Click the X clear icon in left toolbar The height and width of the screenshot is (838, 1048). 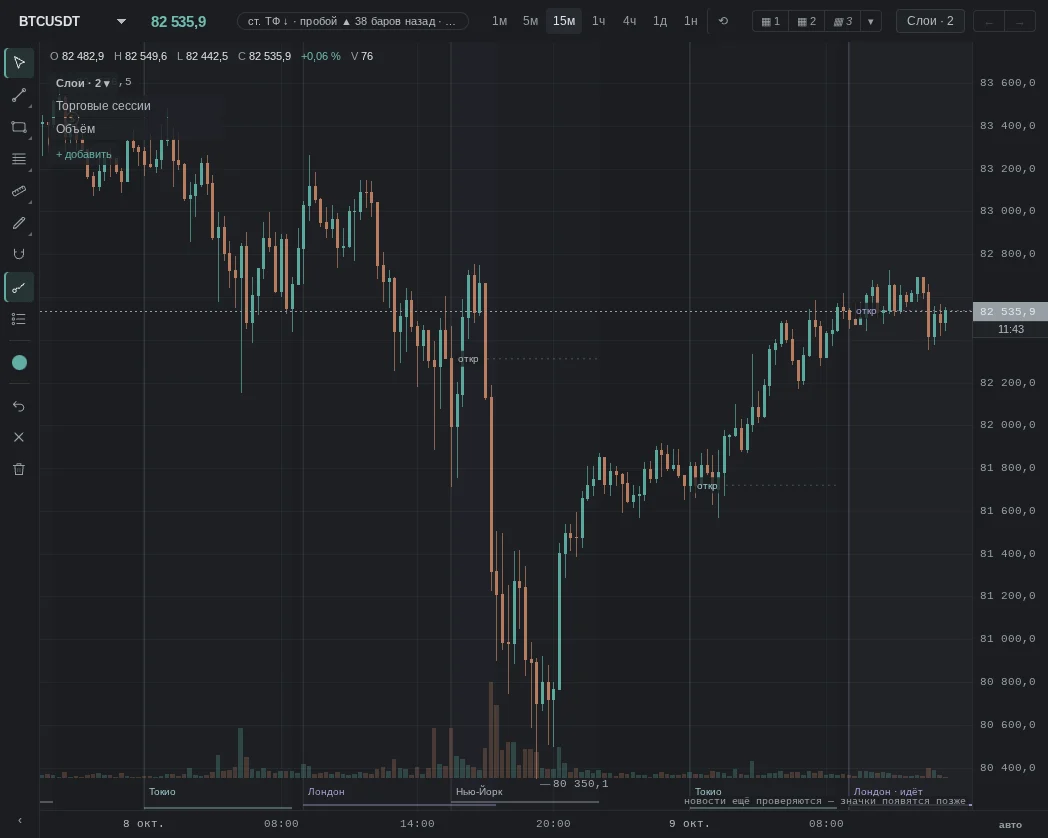point(19,437)
